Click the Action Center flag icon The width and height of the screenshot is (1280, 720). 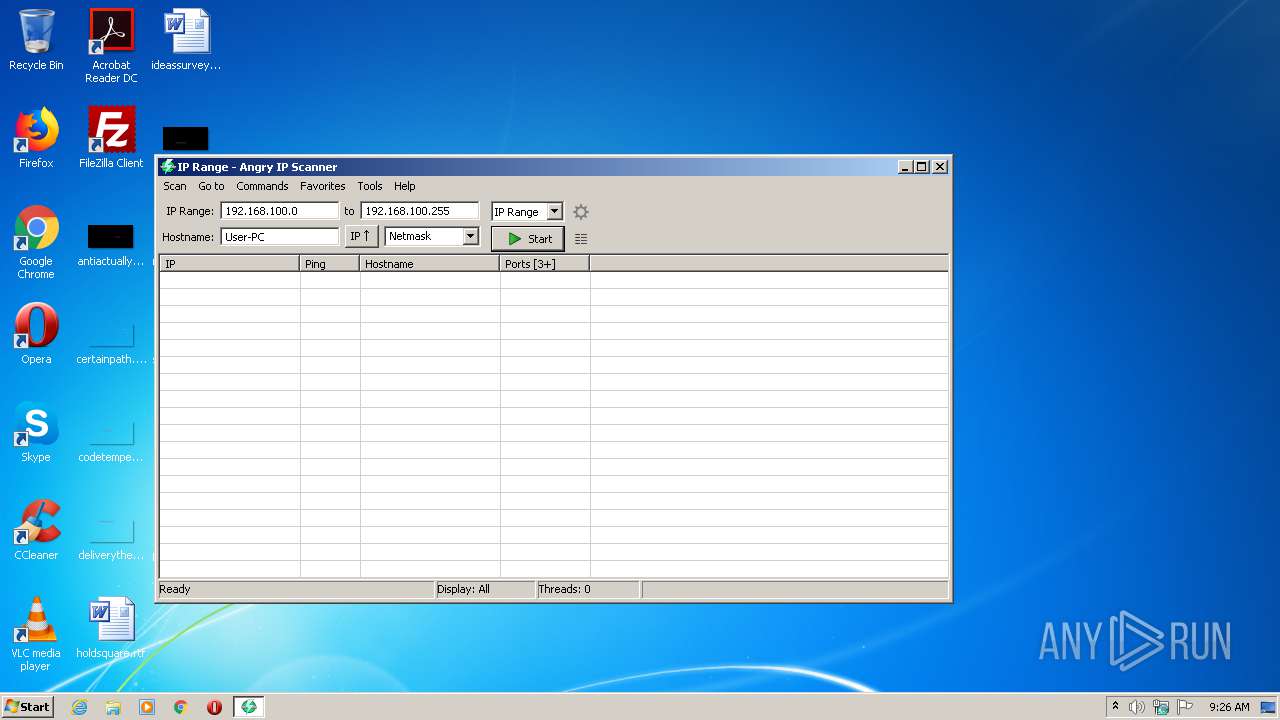1185,707
